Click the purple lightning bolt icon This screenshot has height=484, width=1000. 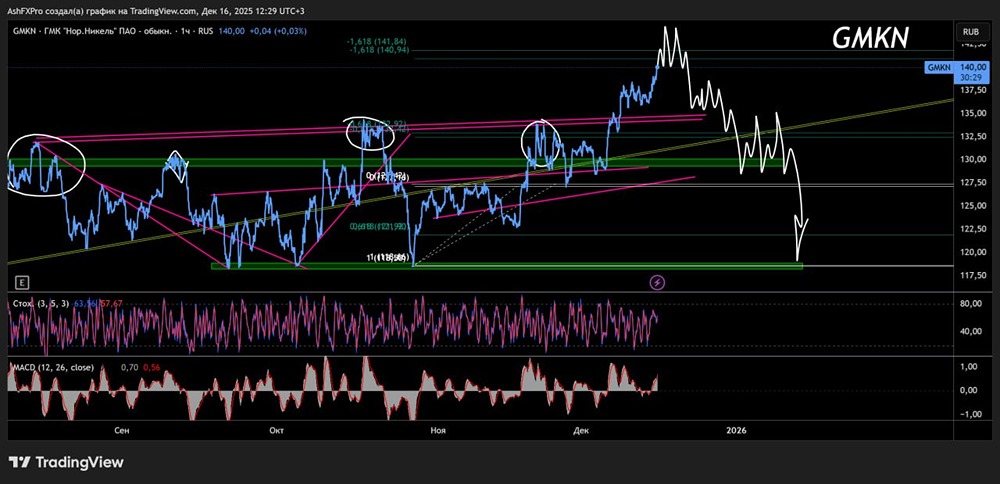point(658,281)
